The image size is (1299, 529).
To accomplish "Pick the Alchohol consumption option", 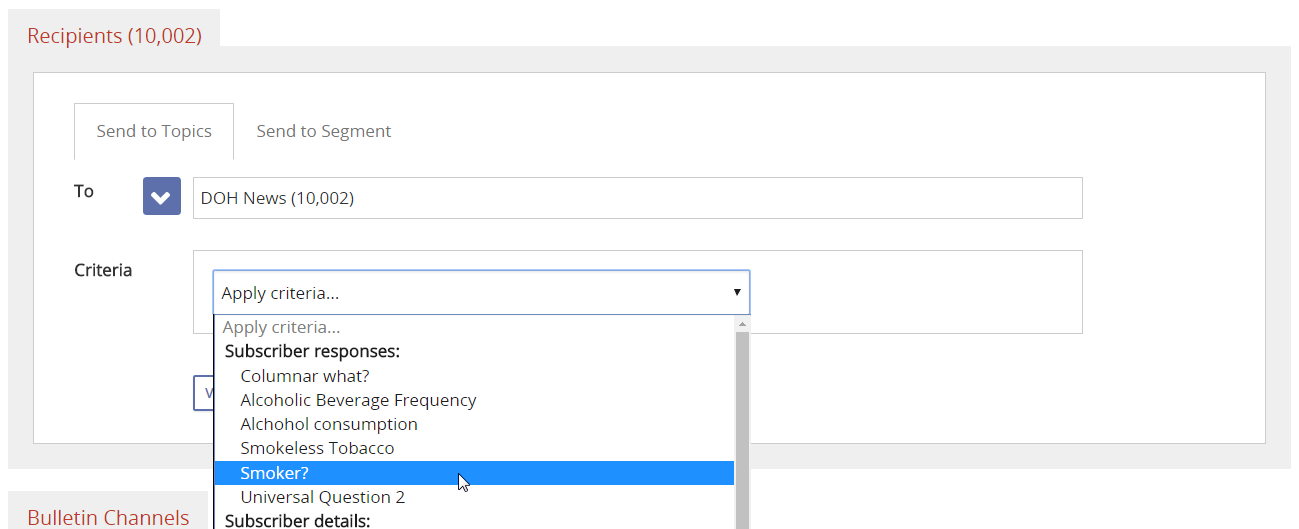I will point(329,424).
